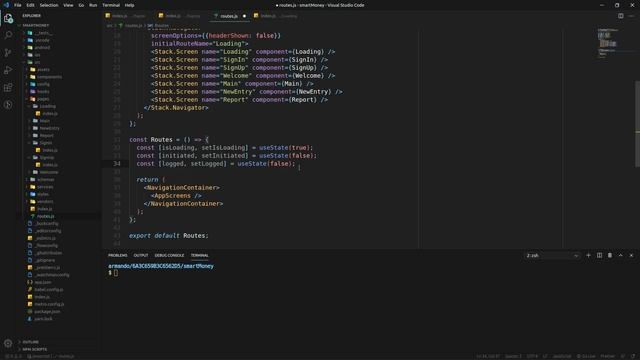The height and width of the screenshot is (360, 640).
Task: Open the View menu
Action: 68,5
